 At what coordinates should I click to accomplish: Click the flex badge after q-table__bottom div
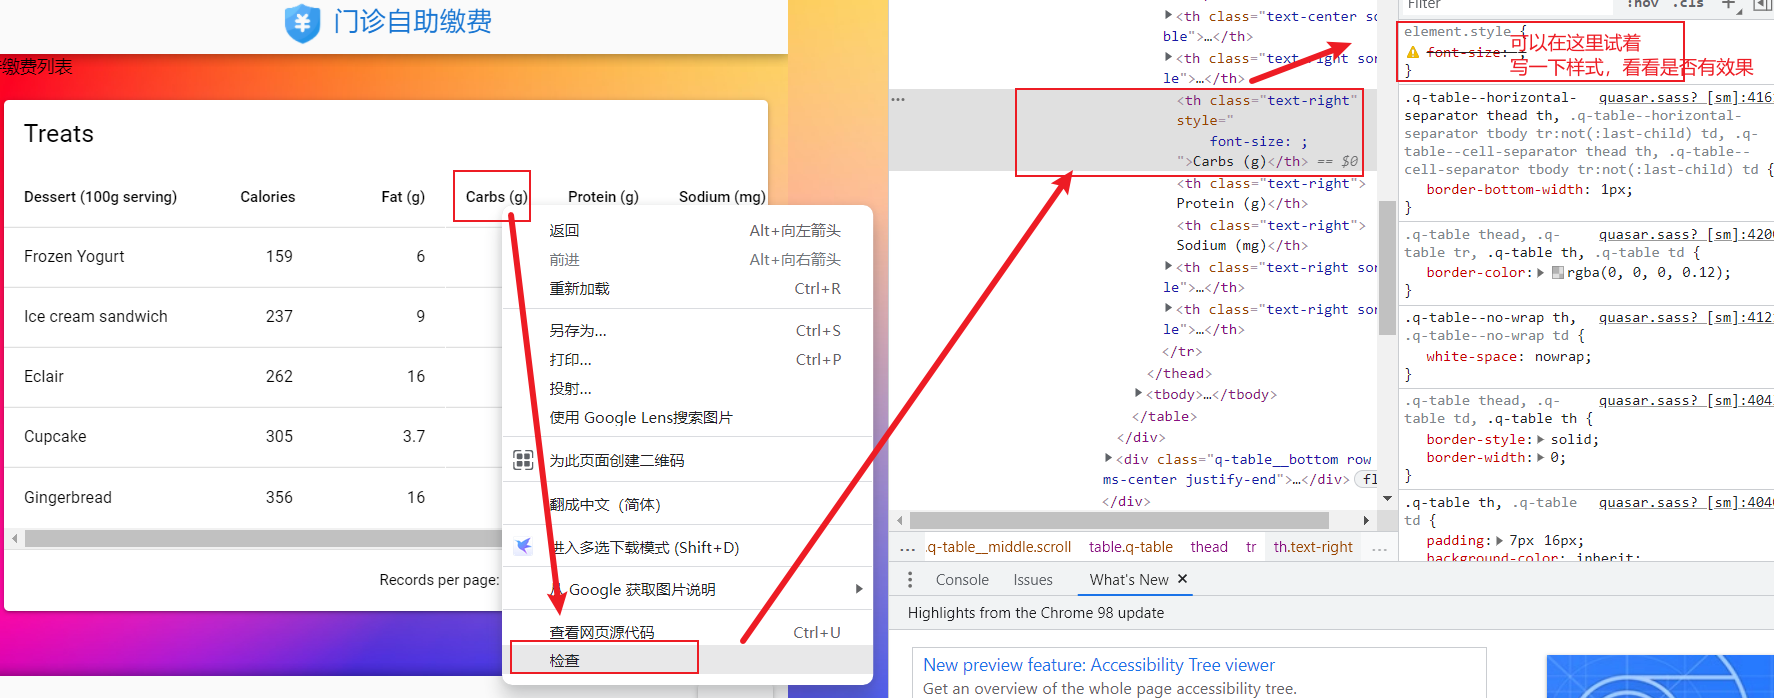point(1369,480)
